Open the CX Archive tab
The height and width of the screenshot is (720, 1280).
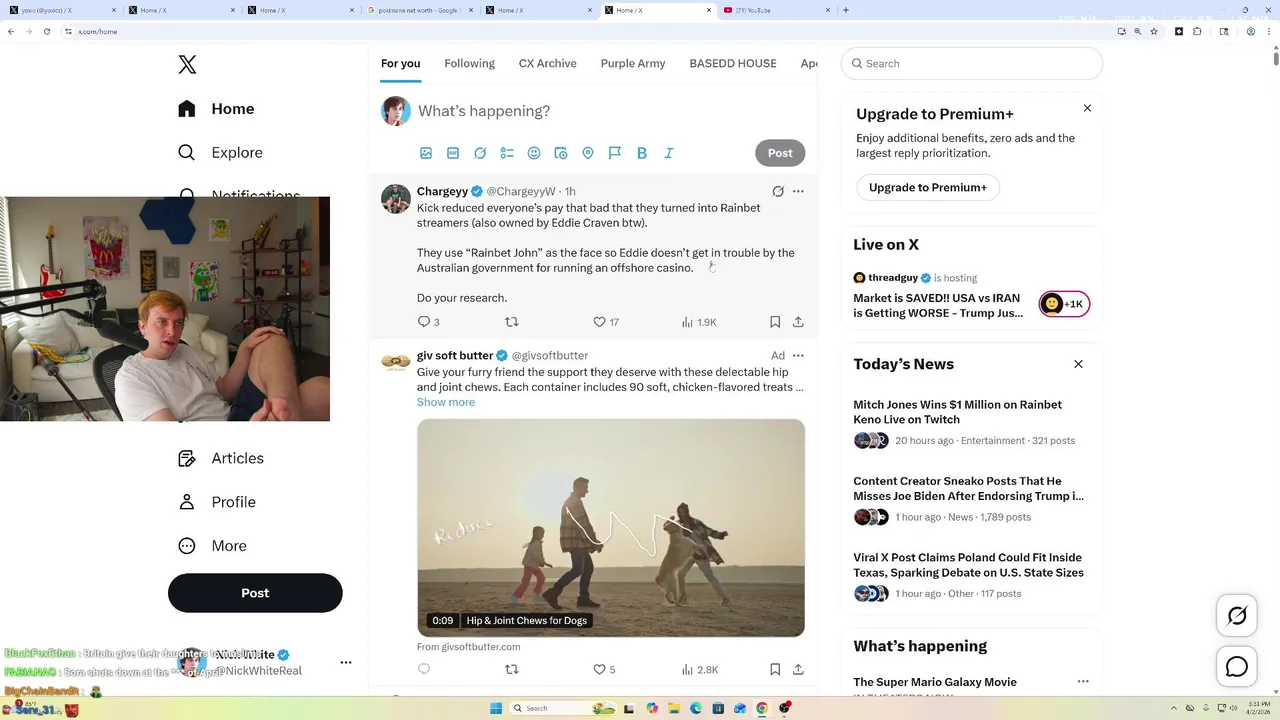click(x=547, y=63)
